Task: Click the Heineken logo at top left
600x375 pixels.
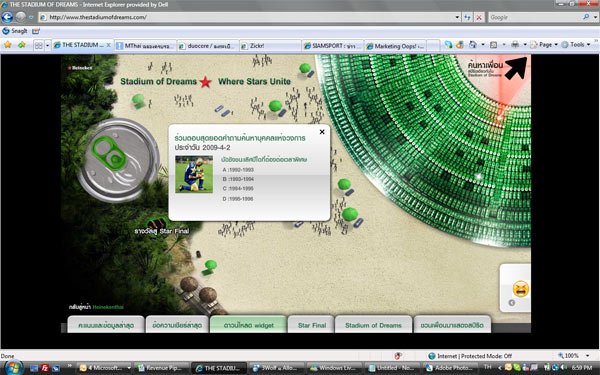Action: tap(80, 68)
